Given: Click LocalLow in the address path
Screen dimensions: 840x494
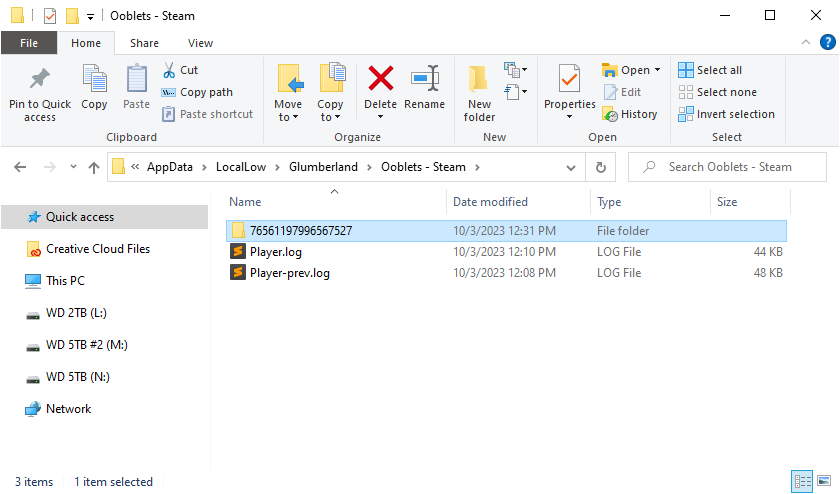Looking at the screenshot, I should pyautogui.click(x=241, y=167).
